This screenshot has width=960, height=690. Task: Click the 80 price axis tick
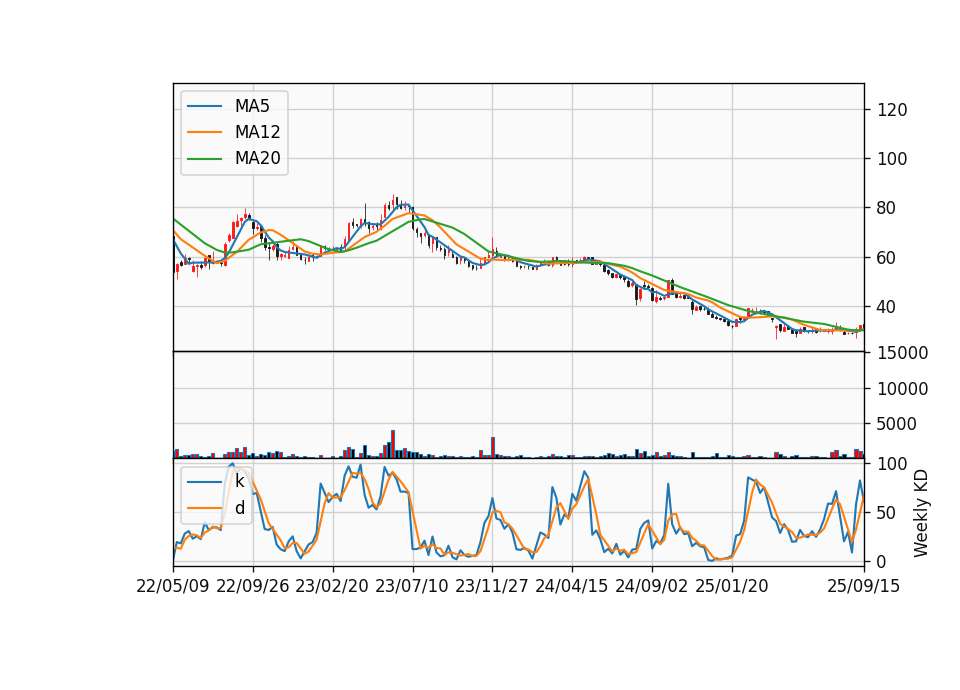887,208
